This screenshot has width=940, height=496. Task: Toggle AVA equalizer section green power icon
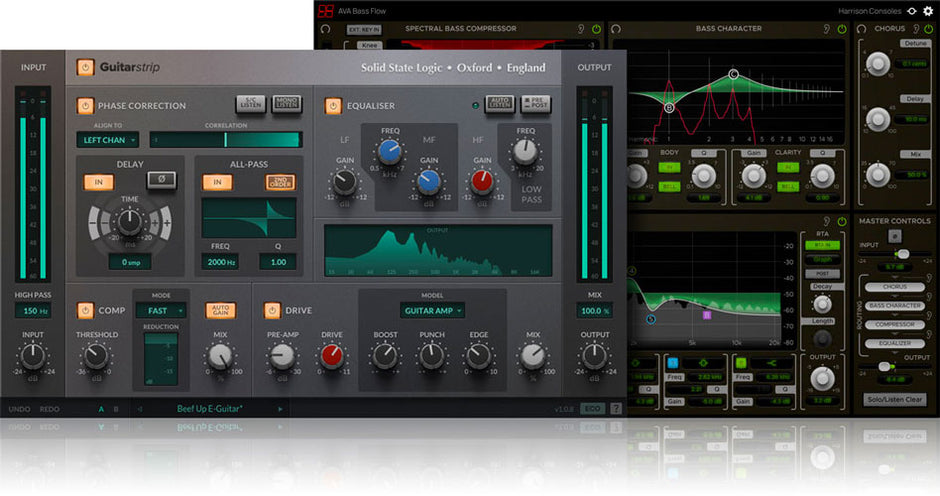pos(842,221)
